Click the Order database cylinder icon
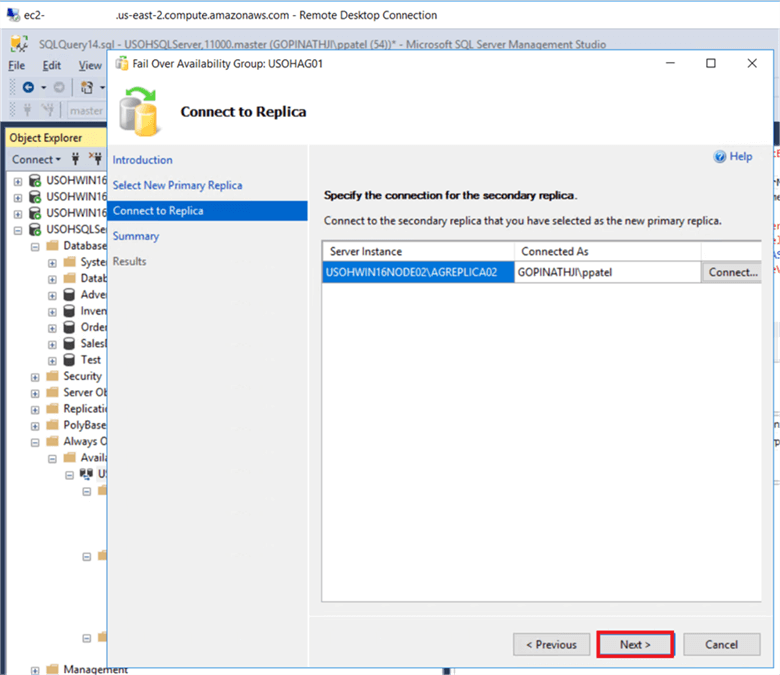This screenshot has height=675, width=780. [69, 327]
